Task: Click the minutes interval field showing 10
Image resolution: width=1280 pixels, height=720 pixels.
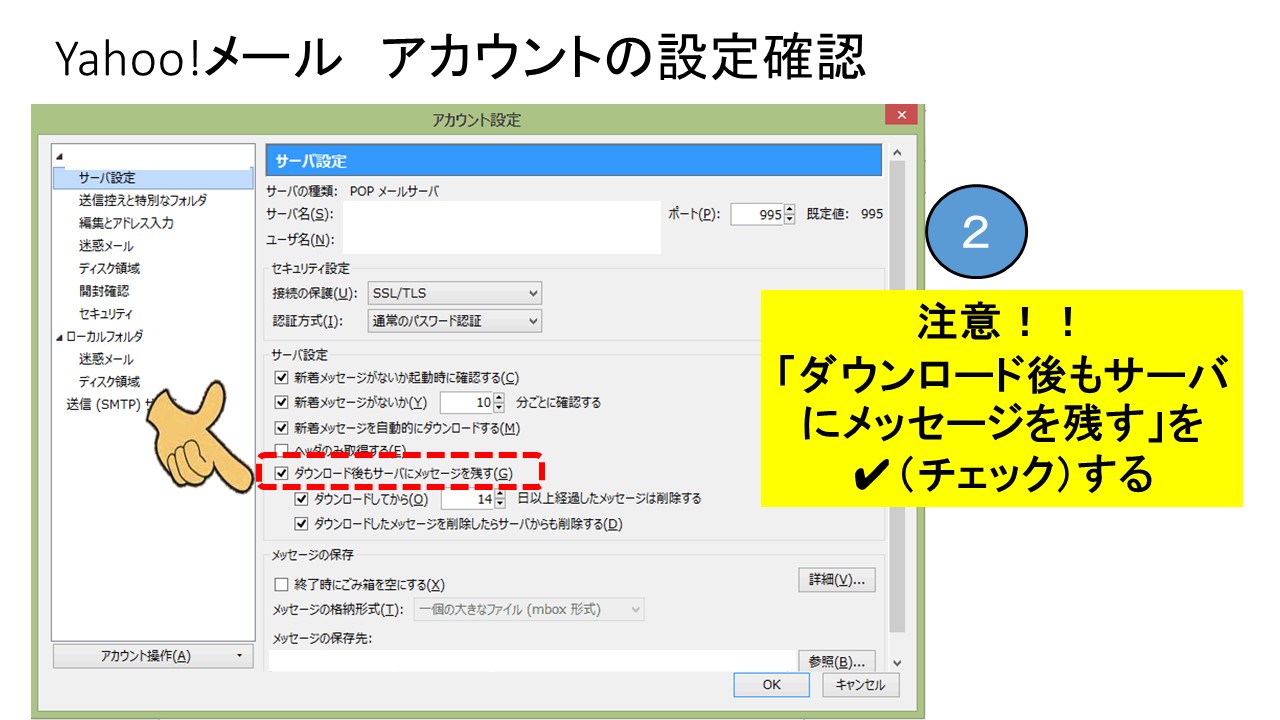Action: click(x=467, y=403)
